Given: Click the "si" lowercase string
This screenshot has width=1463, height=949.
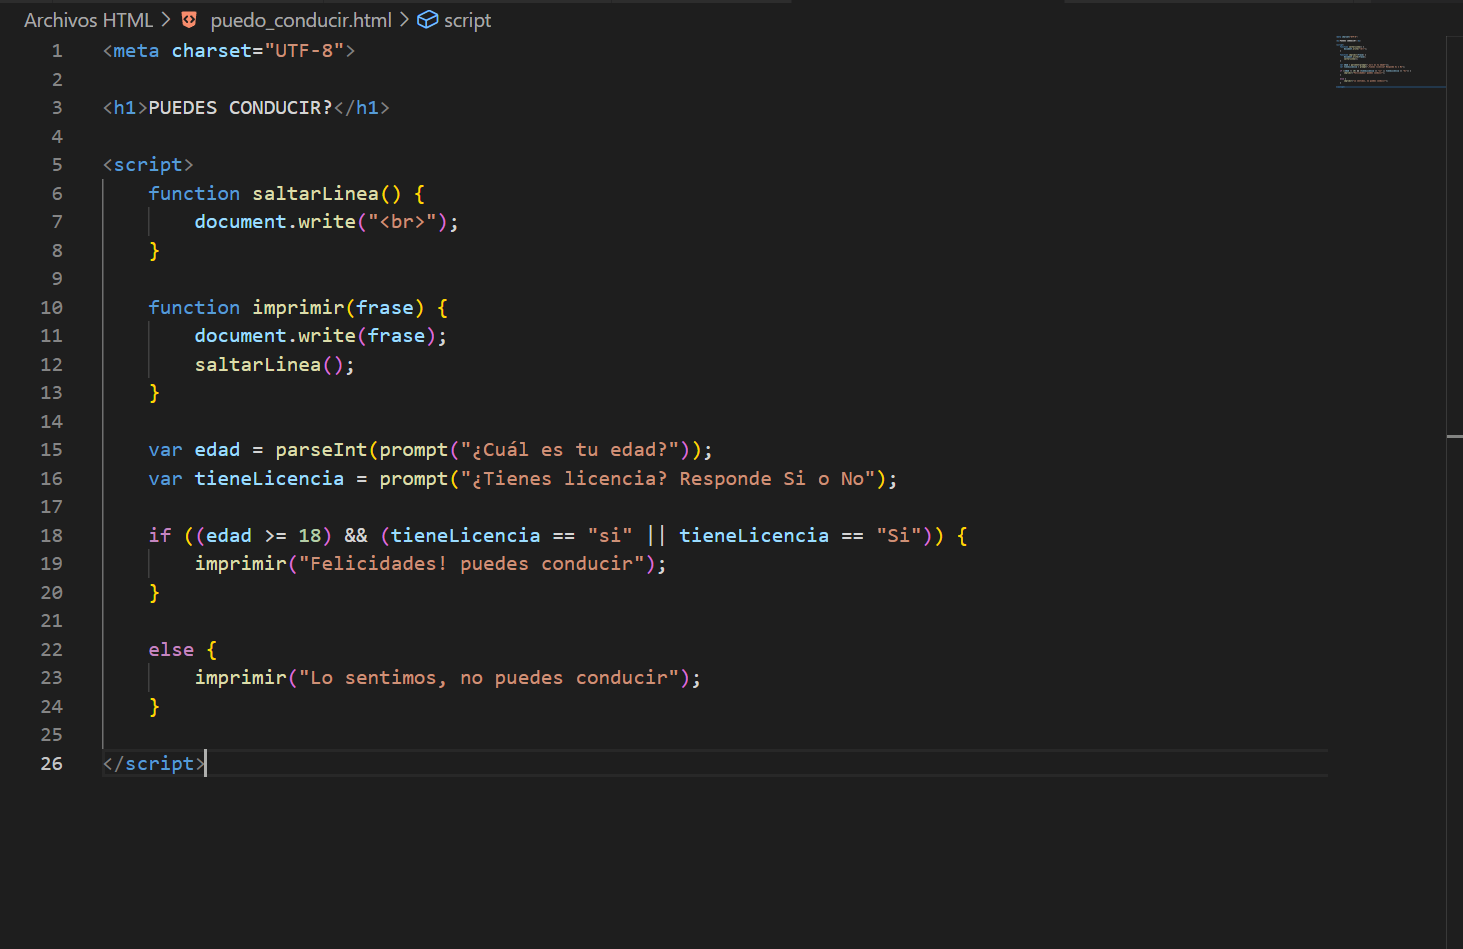Looking at the screenshot, I should coord(610,536).
